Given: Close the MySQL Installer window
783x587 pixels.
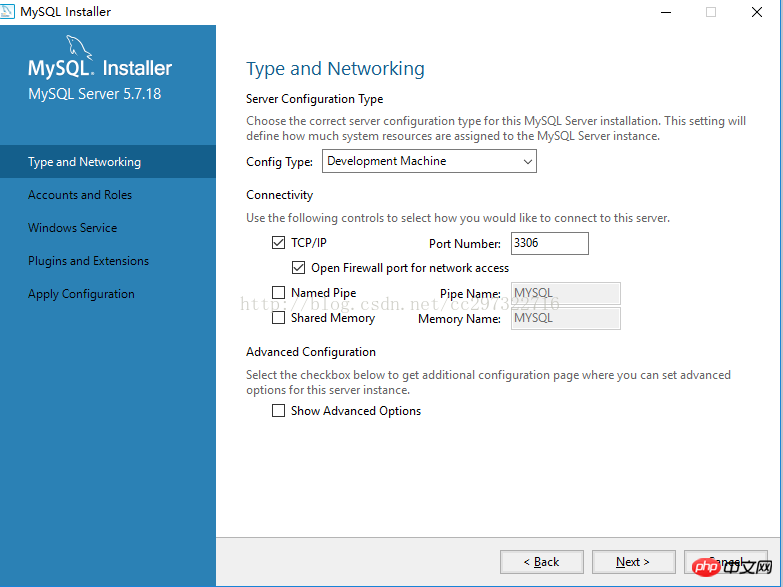Looking at the screenshot, I should pyautogui.click(x=757, y=12).
